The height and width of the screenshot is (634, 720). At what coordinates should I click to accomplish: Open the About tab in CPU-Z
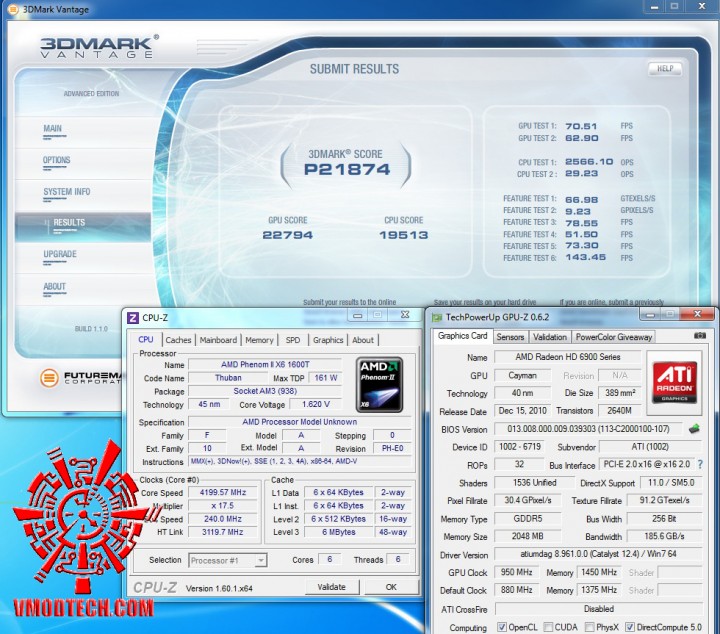coord(363,340)
